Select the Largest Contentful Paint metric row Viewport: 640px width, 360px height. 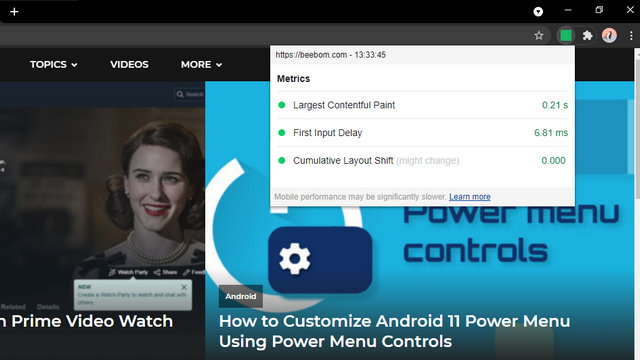[422, 105]
